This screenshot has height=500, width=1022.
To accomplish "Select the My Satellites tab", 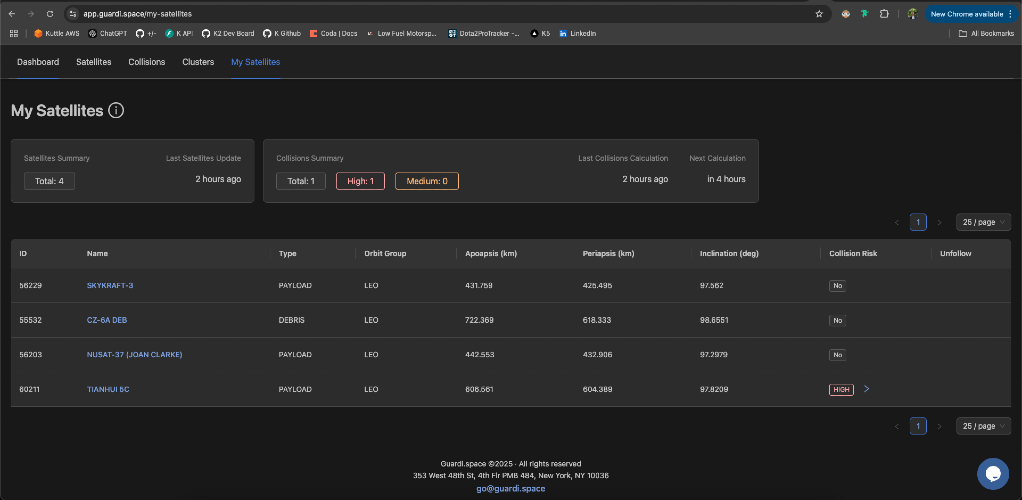I will point(256,62).
